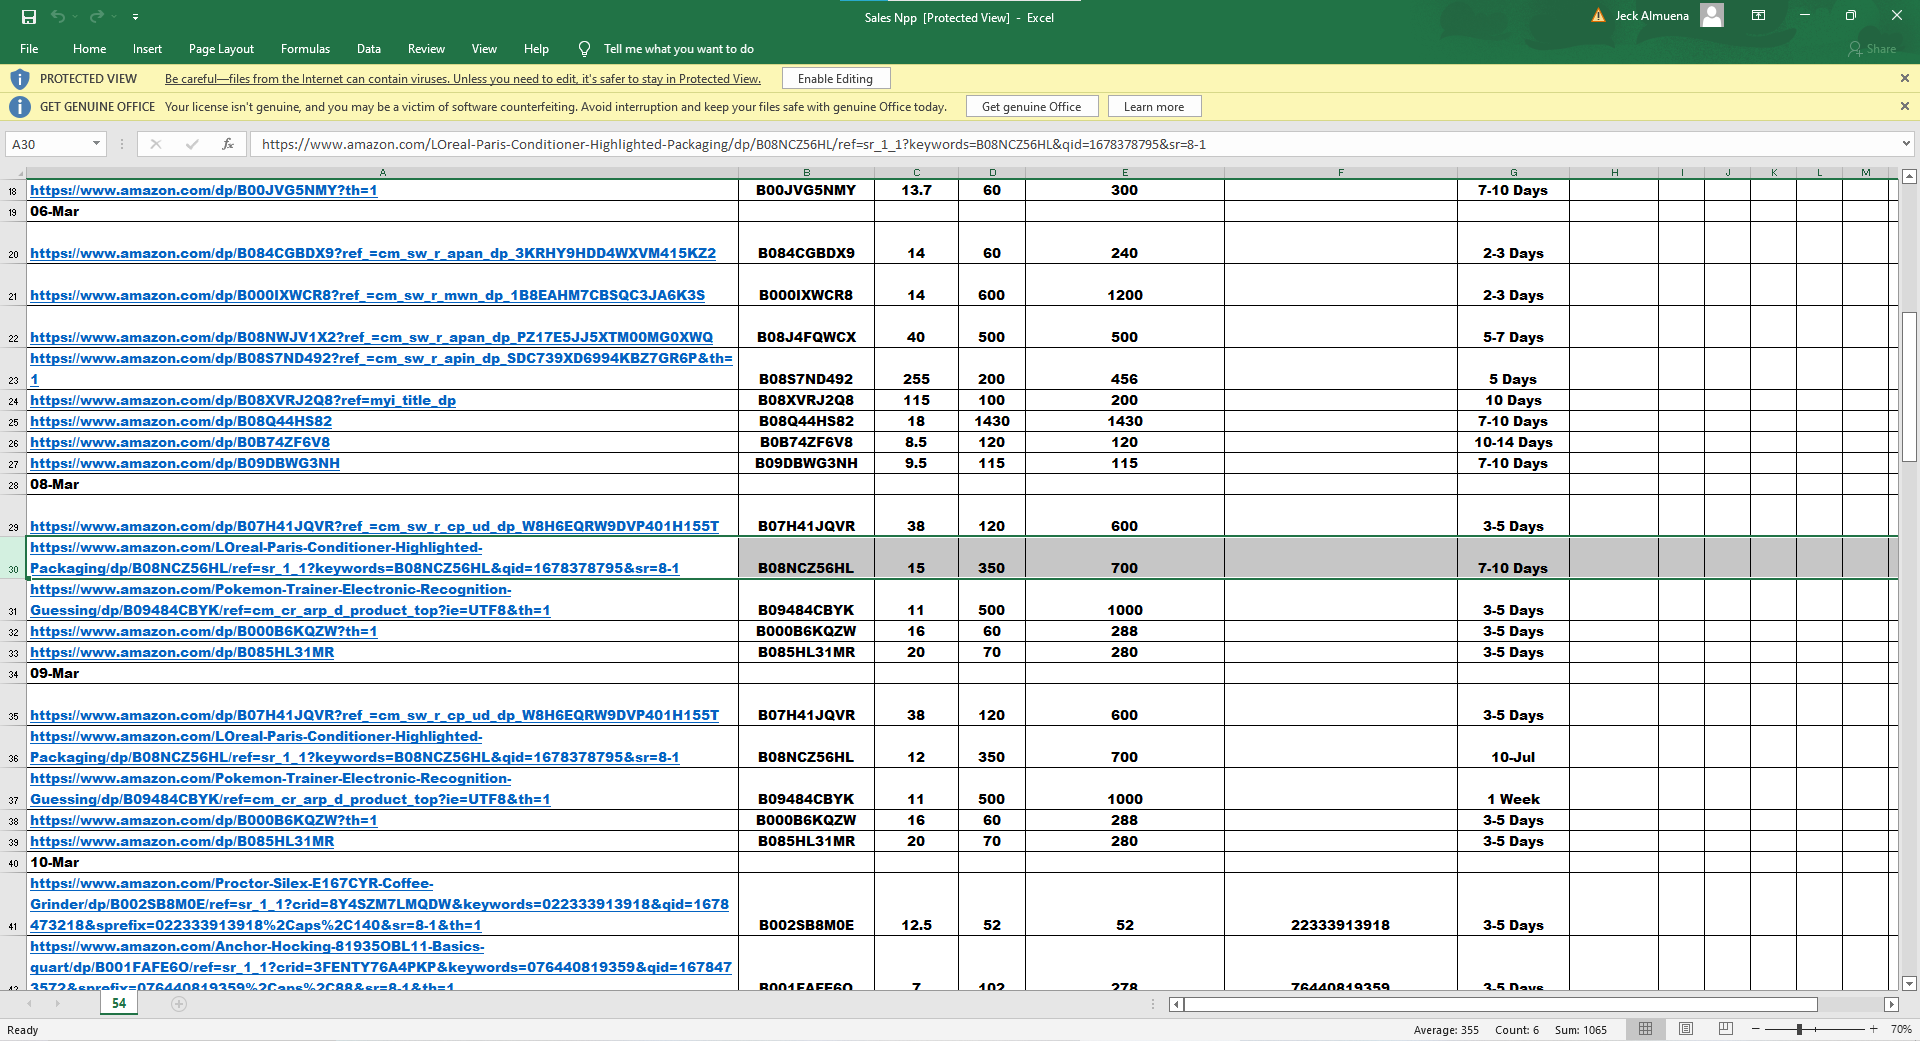
Task: Click the Get Genuine Office info icon
Action: pos(19,107)
